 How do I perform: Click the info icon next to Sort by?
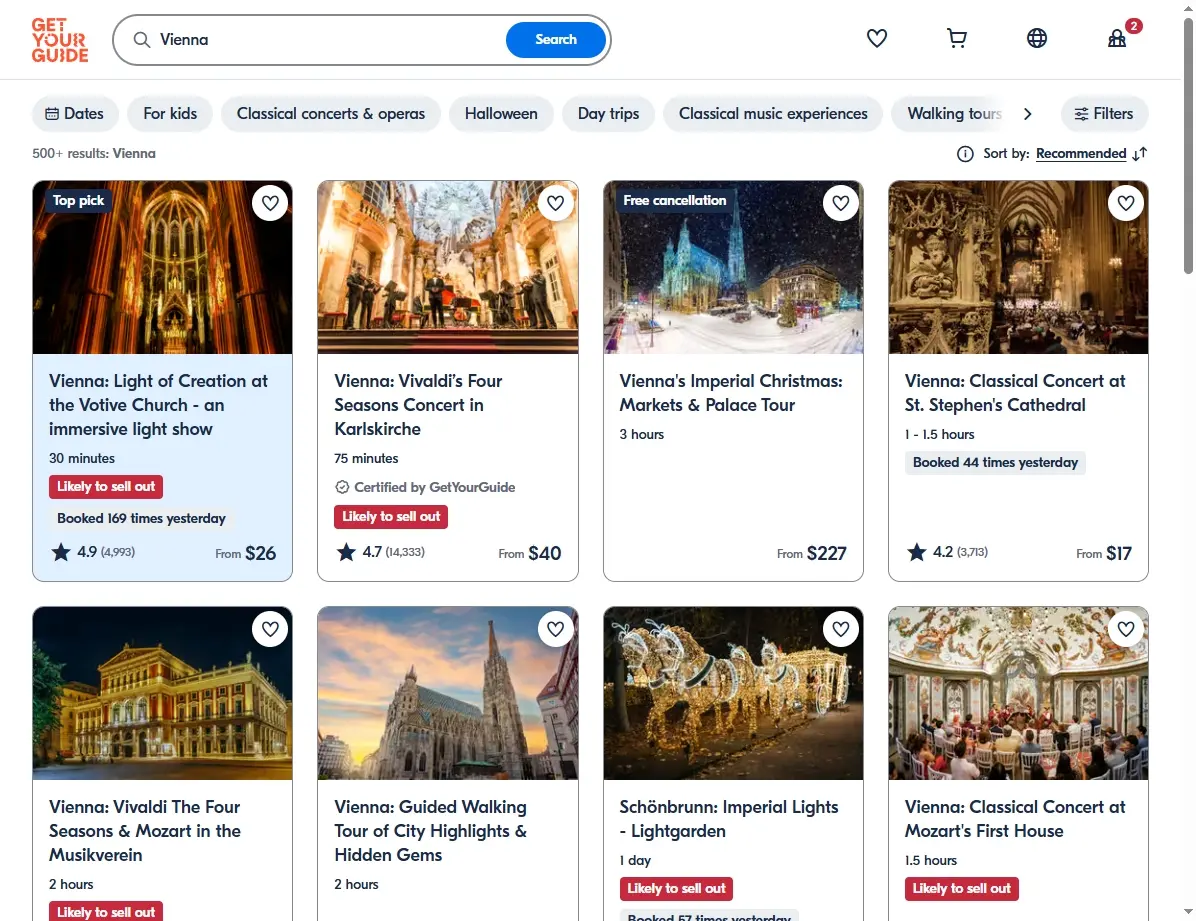(965, 154)
